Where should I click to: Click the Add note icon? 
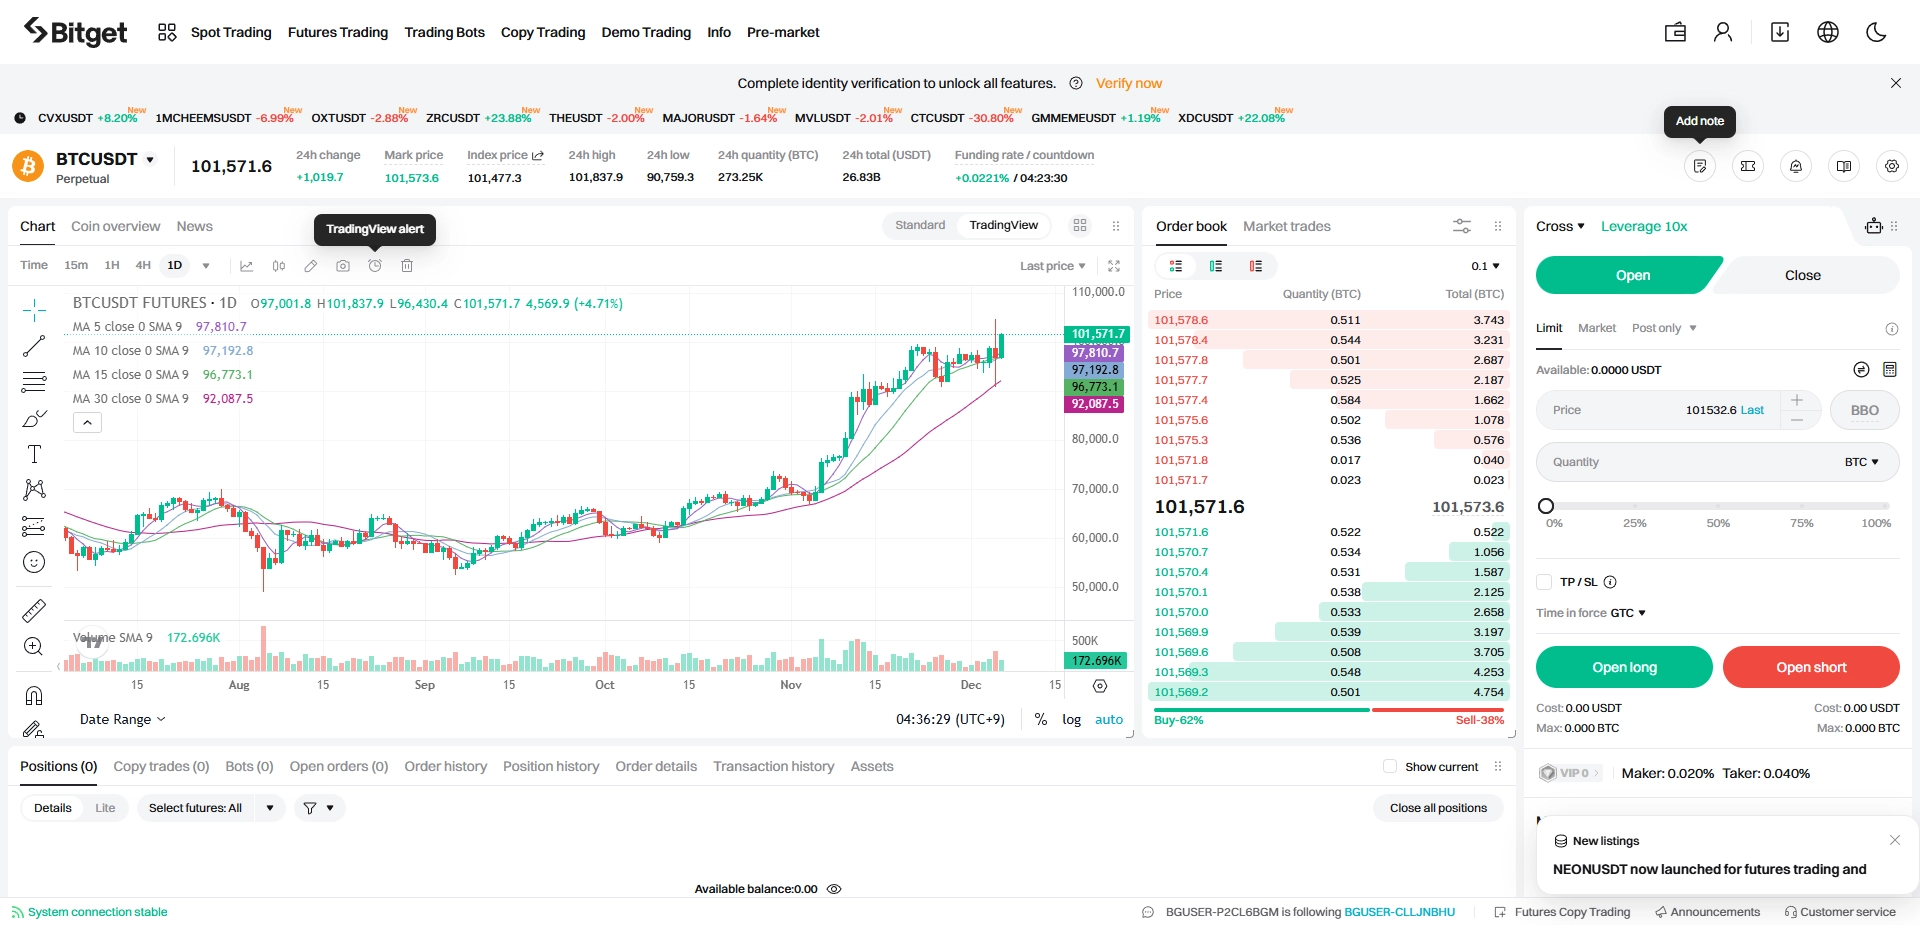(x=1700, y=166)
